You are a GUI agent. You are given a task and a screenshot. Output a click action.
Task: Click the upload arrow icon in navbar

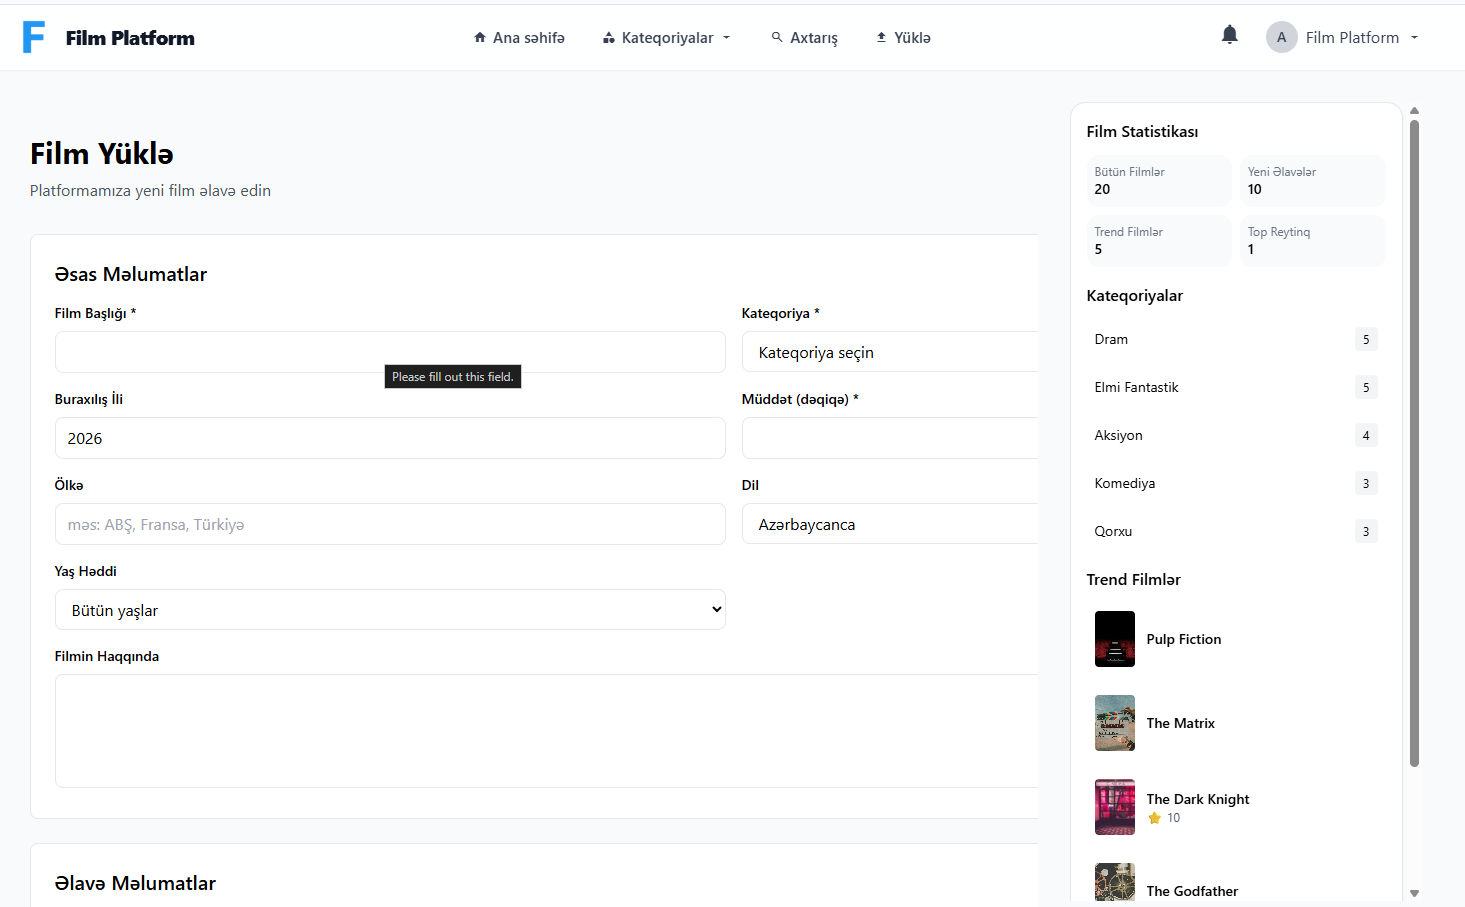pyautogui.click(x=881, y=37)
